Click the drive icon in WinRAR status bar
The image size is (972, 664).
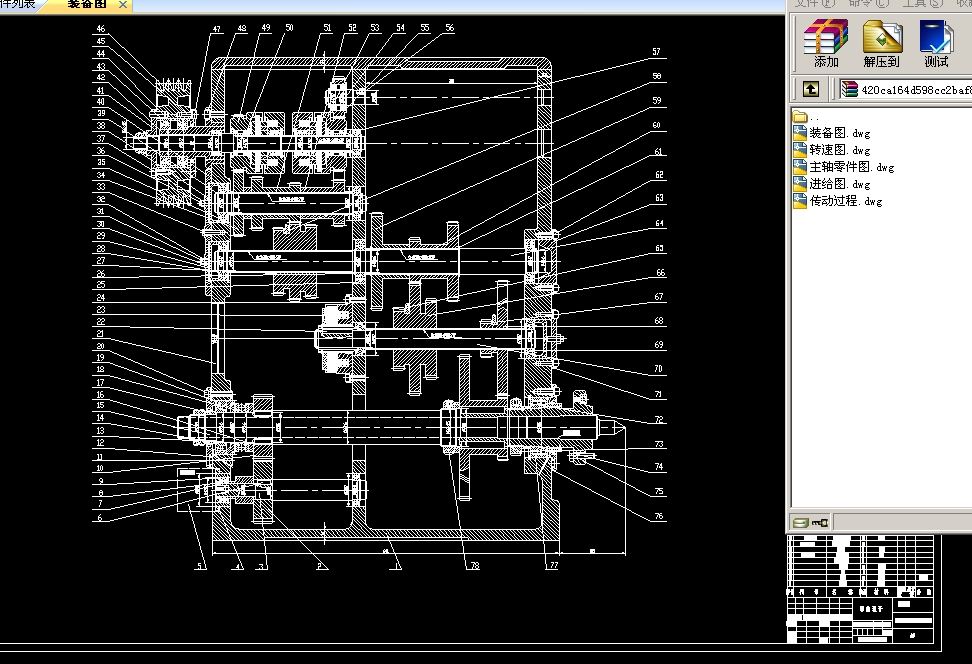[x=801, y=523]
